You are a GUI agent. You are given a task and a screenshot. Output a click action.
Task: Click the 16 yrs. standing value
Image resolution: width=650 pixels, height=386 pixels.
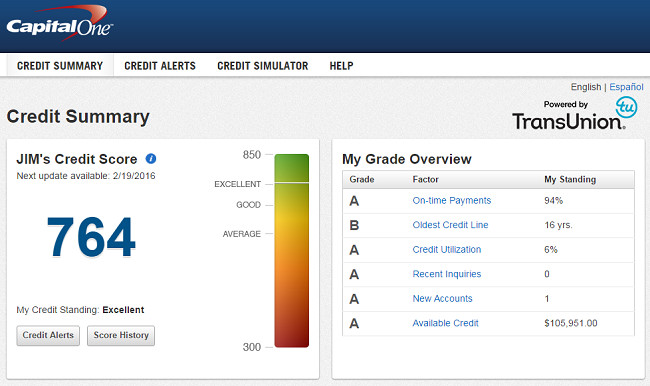558,225
